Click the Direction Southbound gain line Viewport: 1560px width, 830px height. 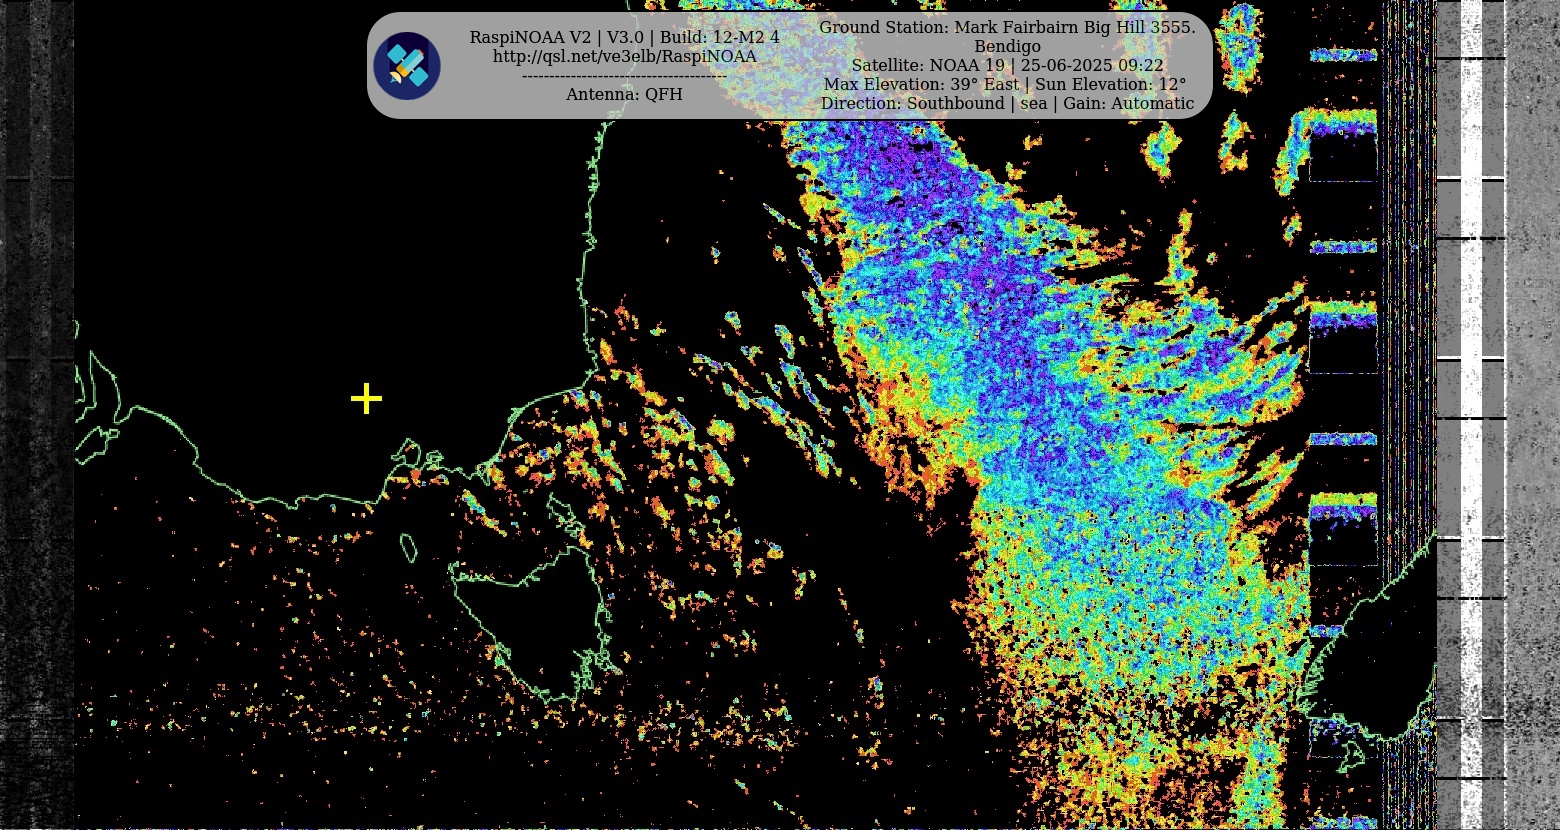point(1007,103)
